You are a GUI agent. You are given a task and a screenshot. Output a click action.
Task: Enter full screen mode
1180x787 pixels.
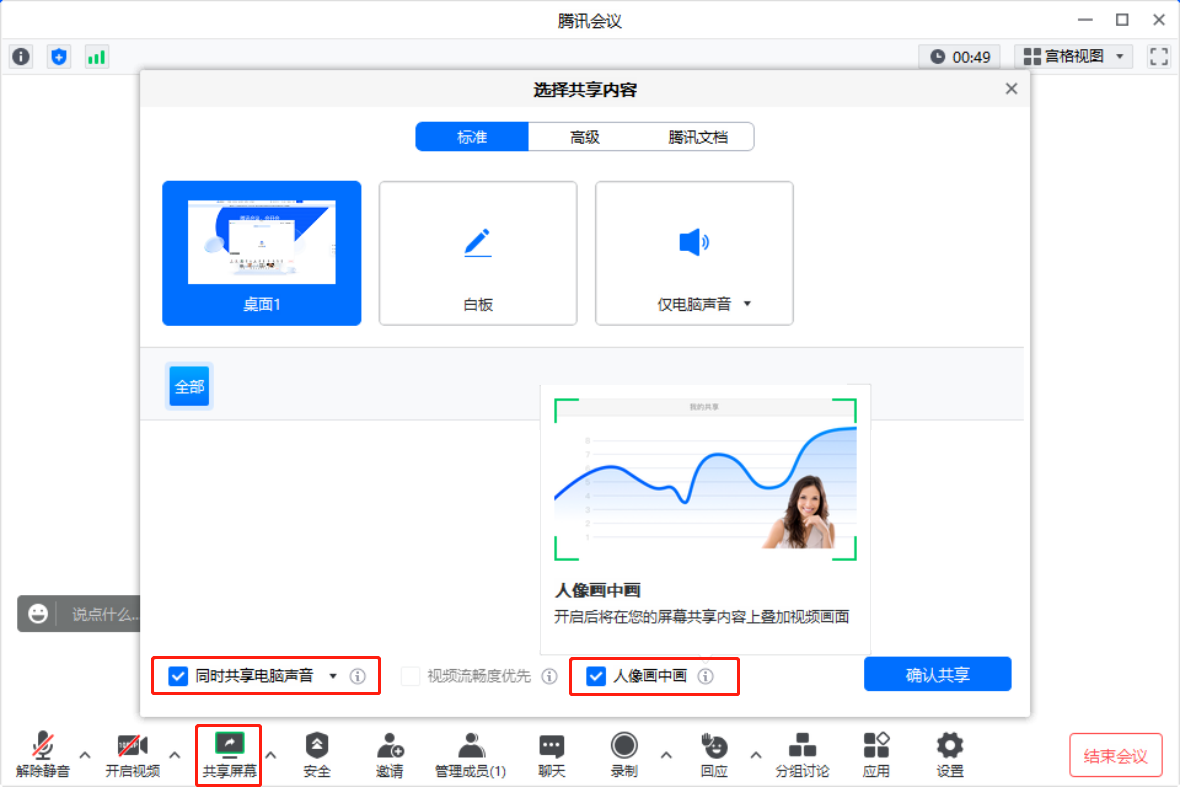point(1159,56)
